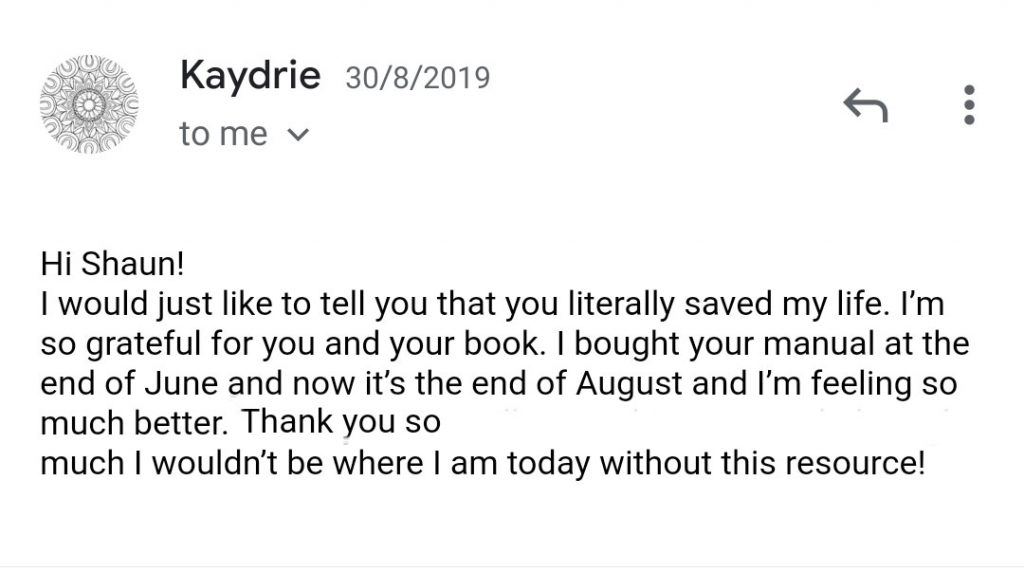Click the "Hi Shaun!" greeting line
This screenshot has height=573, width=1024.
113,265
